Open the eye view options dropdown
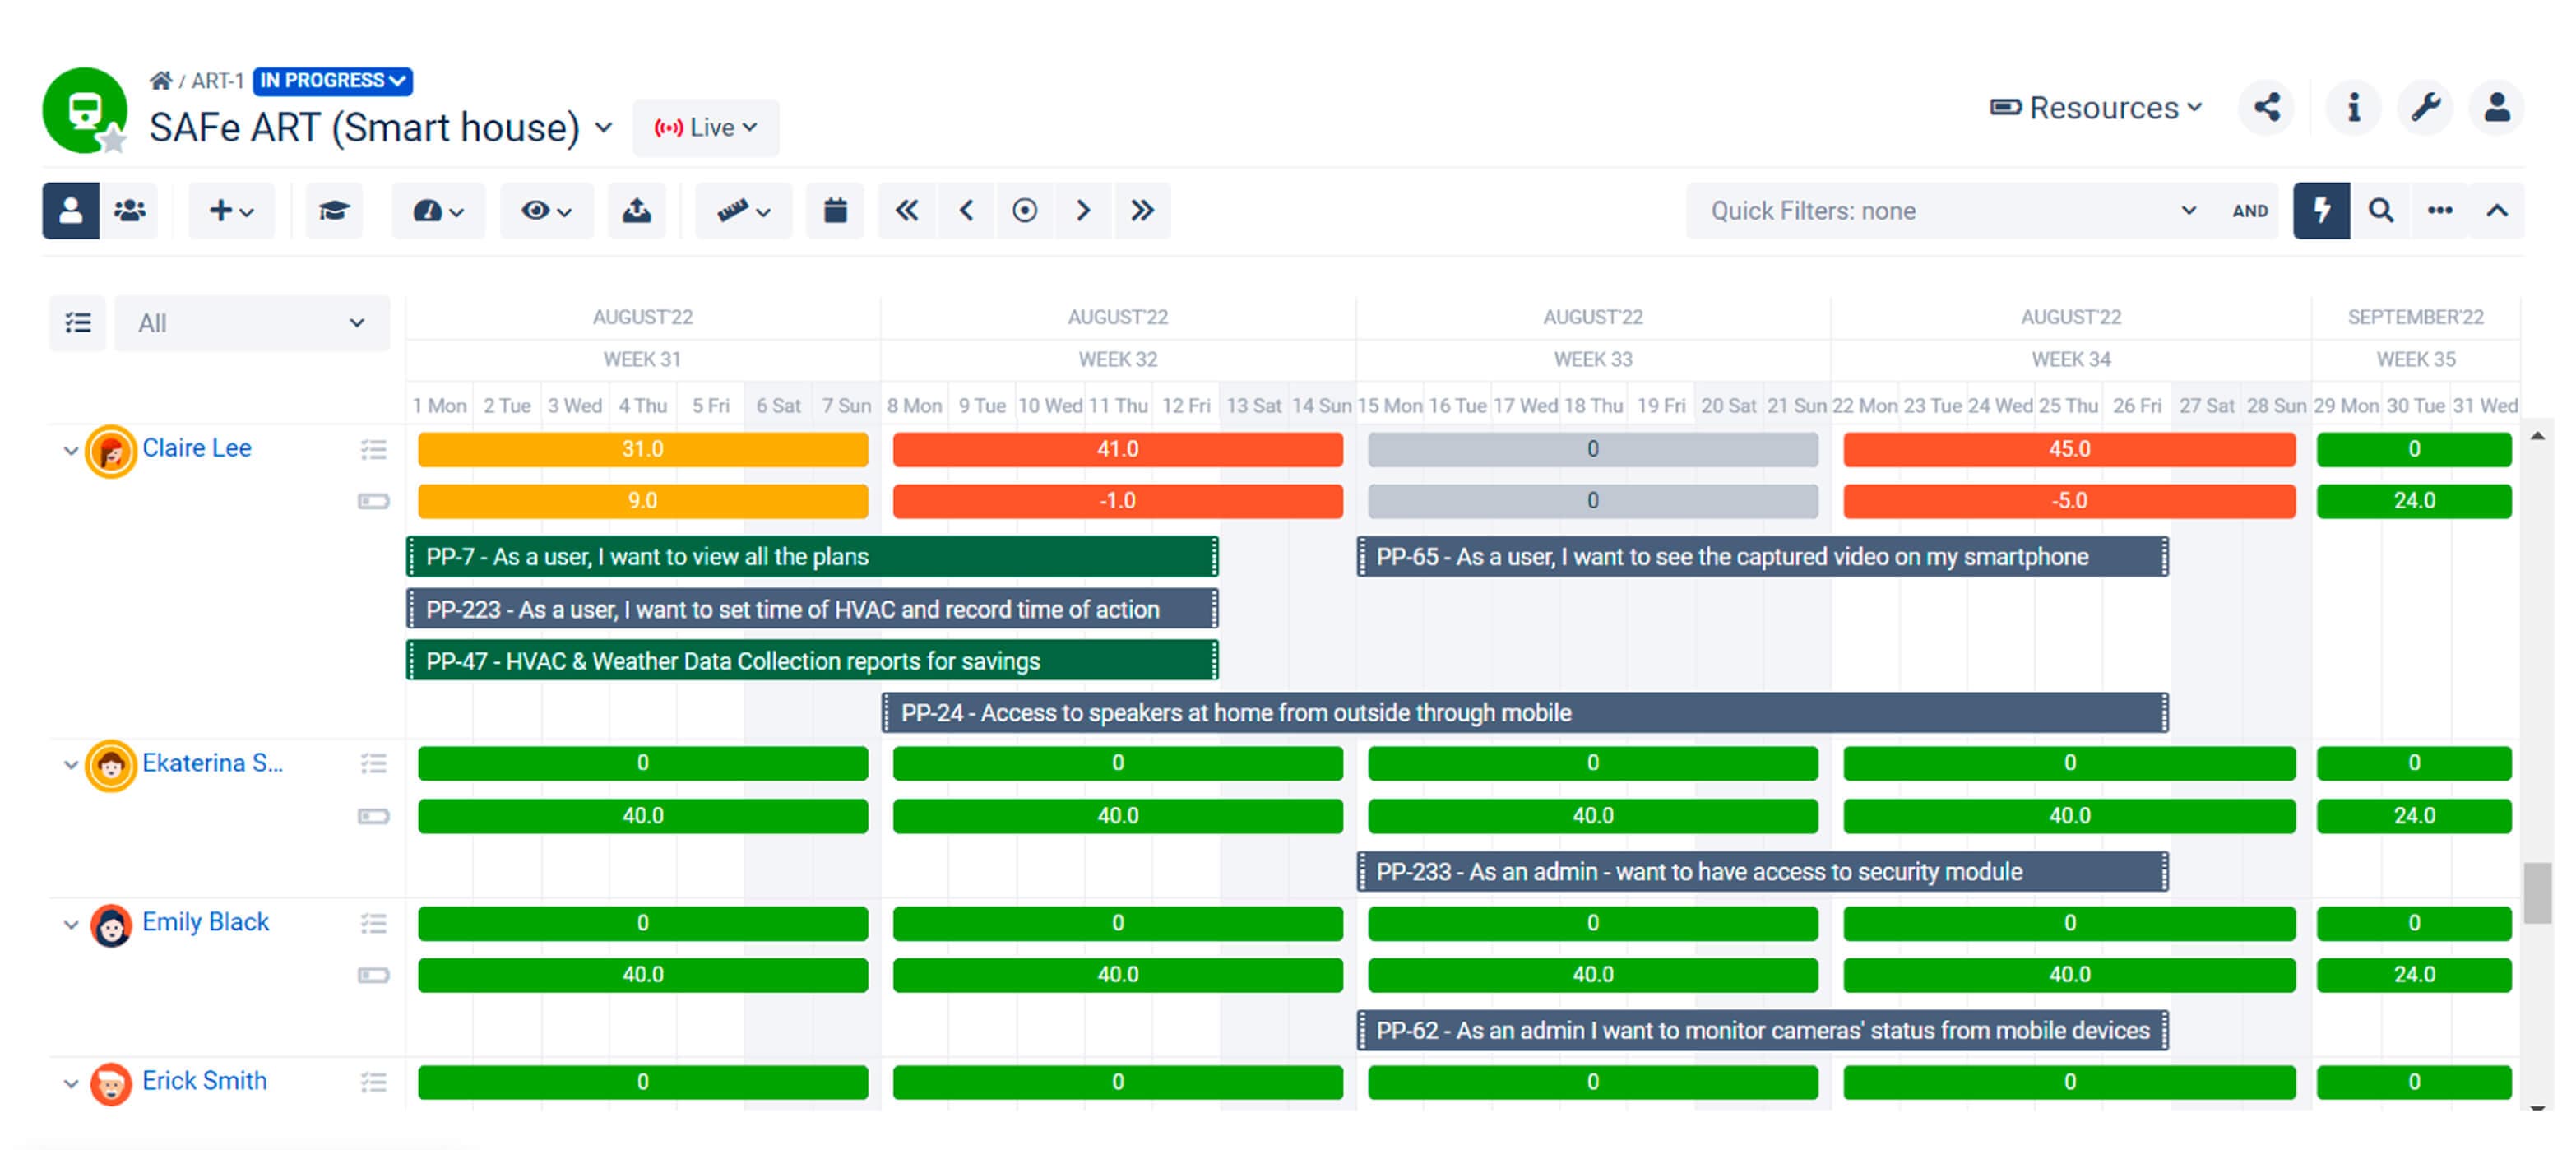The image size is (2576, 1150). coord(546,210)
